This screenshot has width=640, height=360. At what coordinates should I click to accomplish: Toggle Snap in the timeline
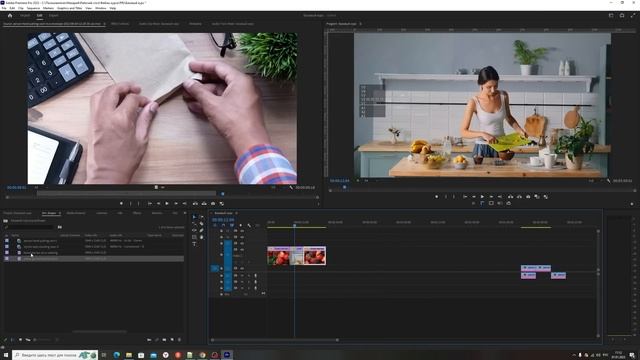point(223,225)
